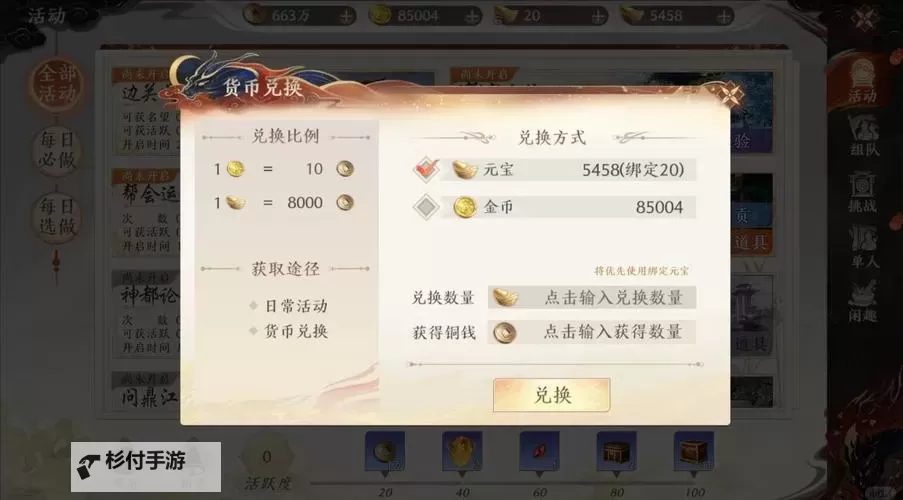Select the 金币 exchange method checkbox

tap(426, 207)
